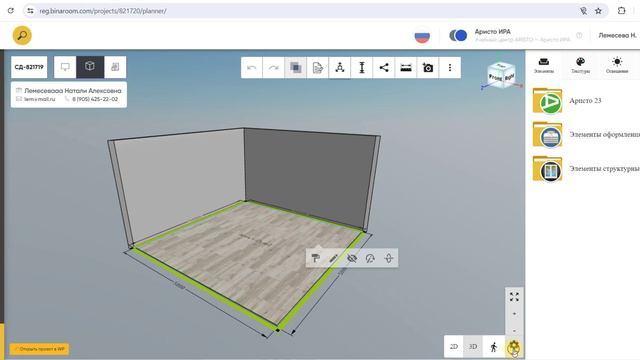This screenshot has width=640, height=360.
Task: Click the share icon in the toolbar
Action: [x=384, y=68]
